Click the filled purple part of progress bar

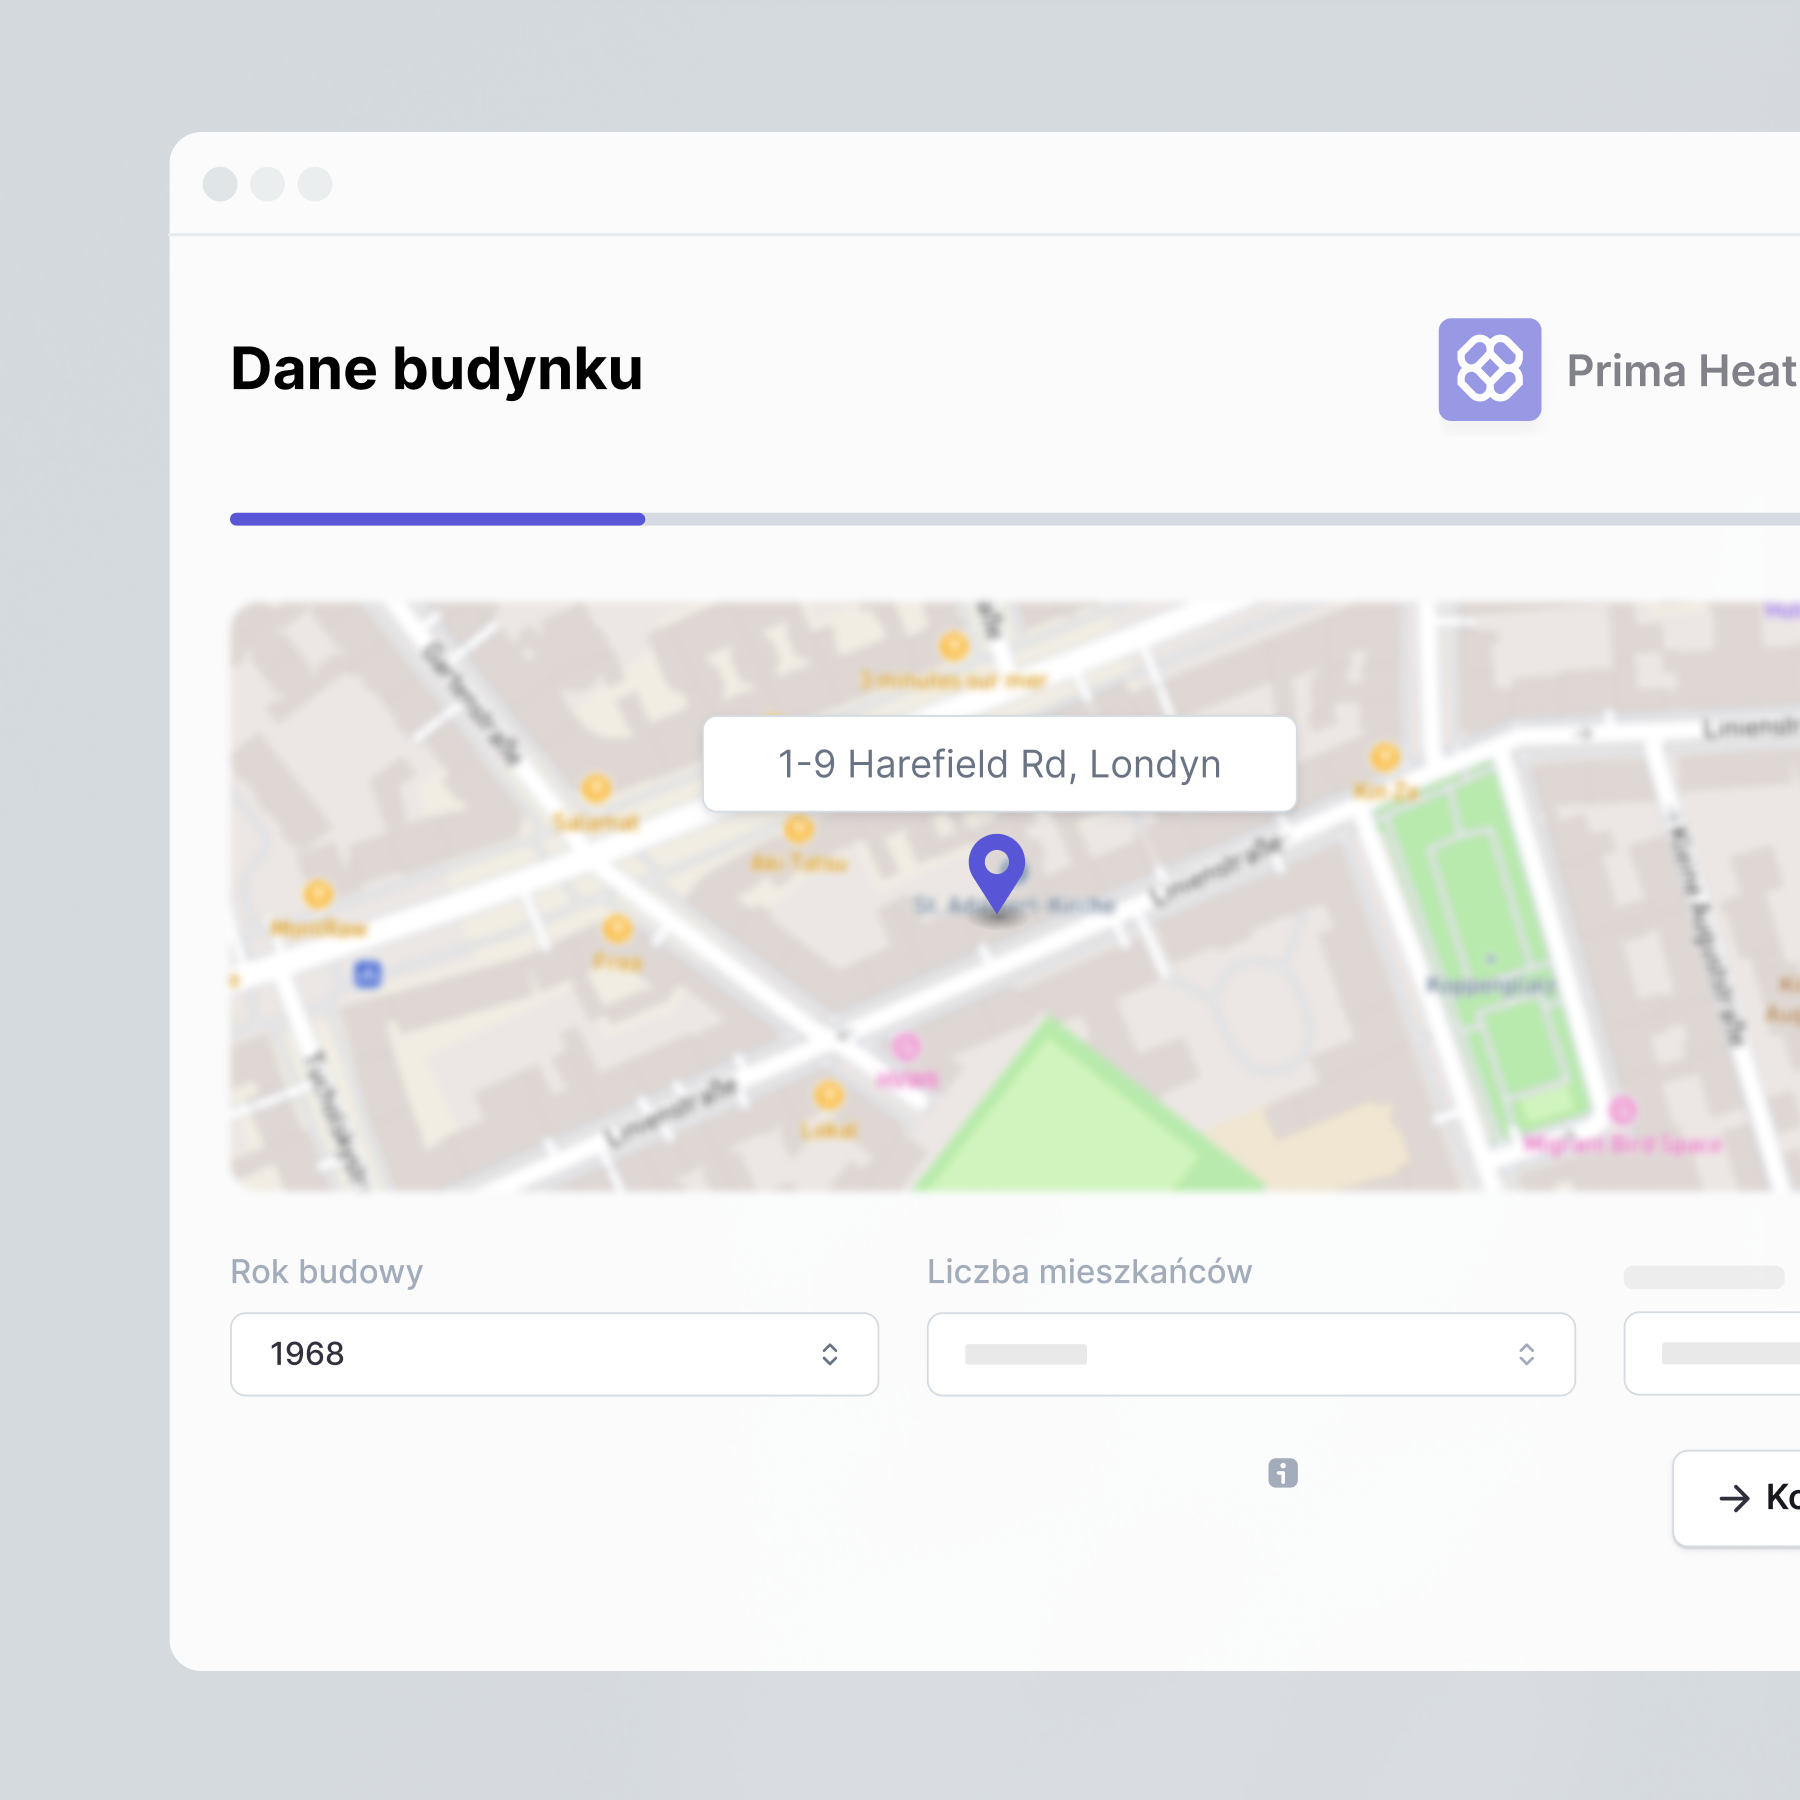[x=437, y=519]
